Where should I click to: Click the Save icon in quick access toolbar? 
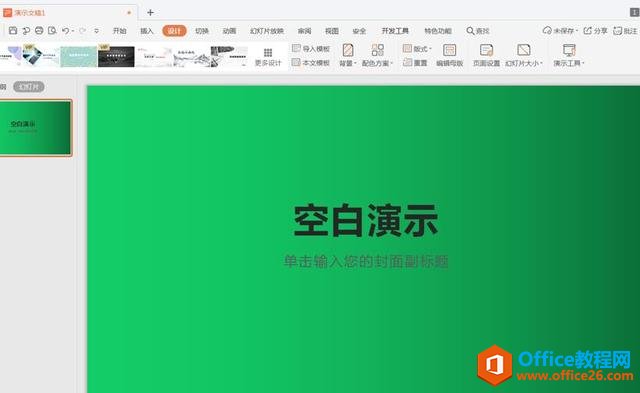click(x=13, y=31)
